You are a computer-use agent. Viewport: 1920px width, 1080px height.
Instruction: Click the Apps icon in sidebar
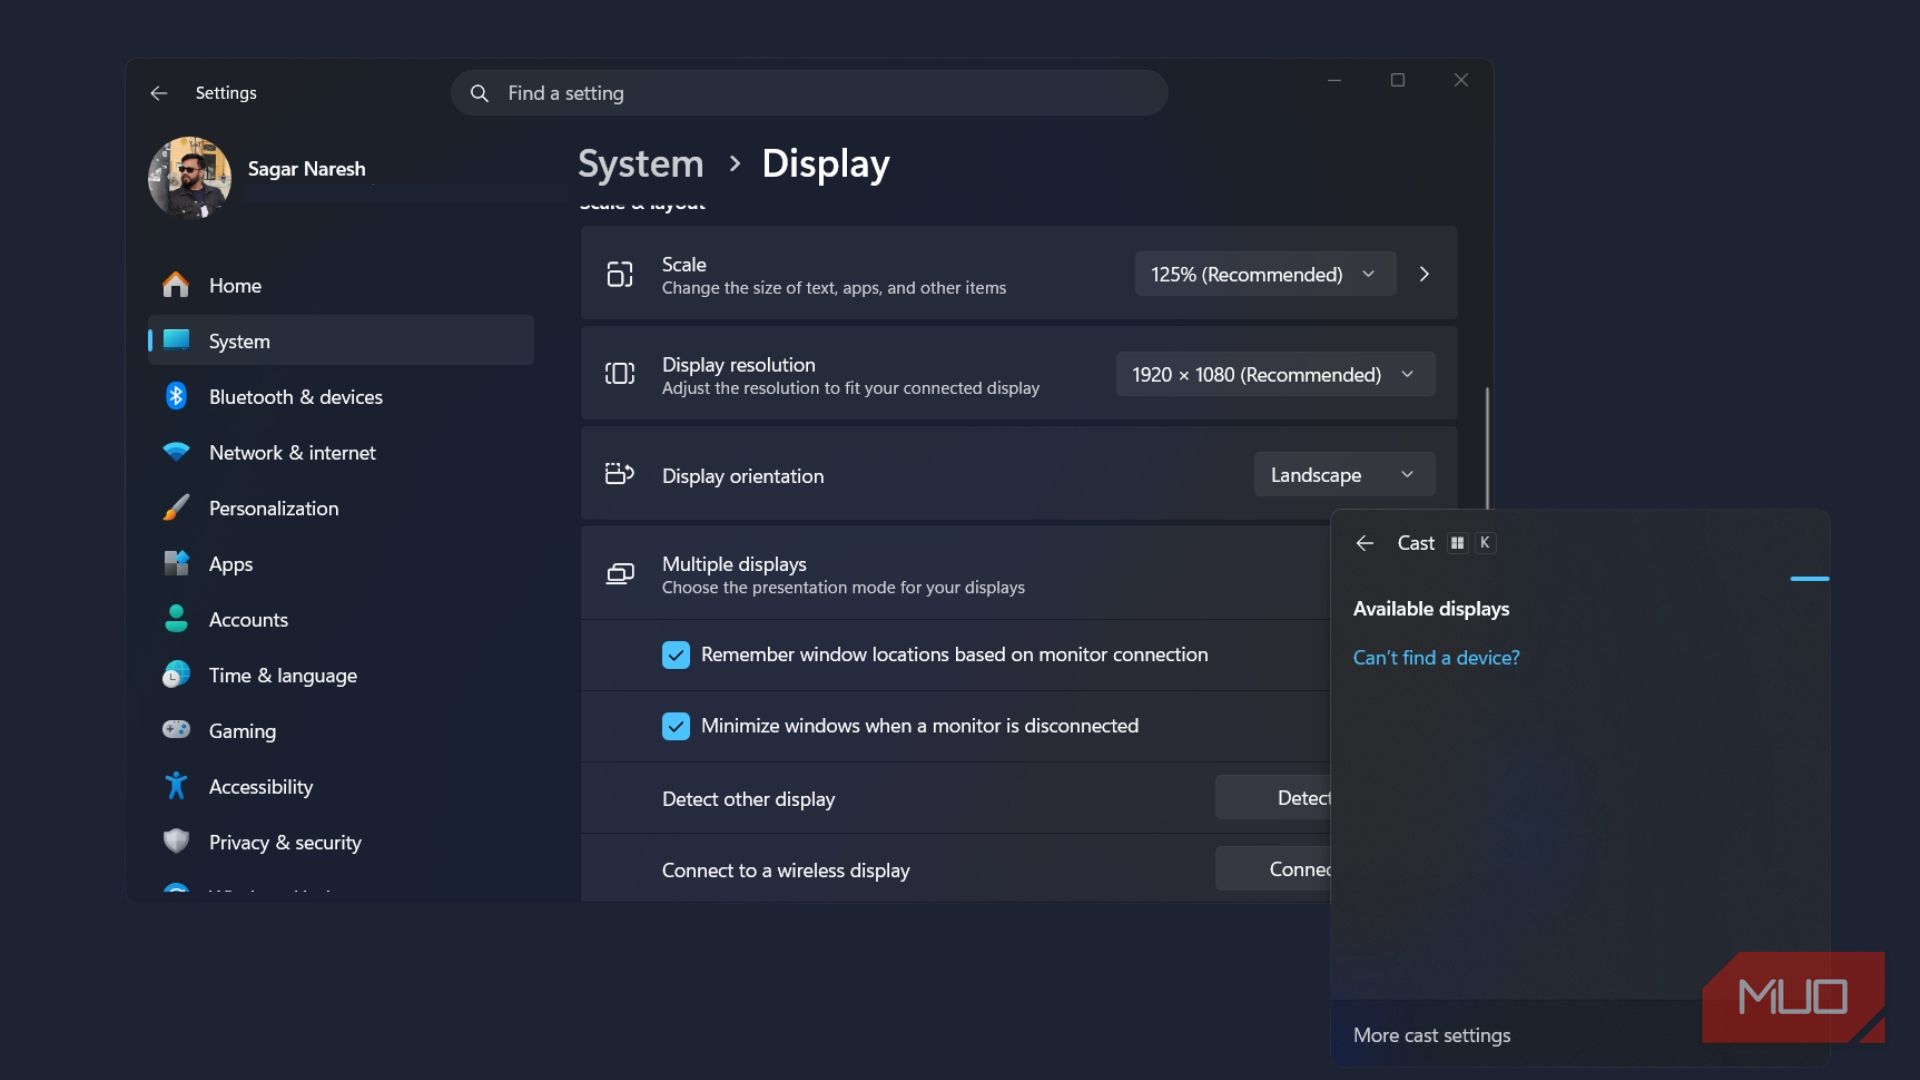click(x=176, y=563)
